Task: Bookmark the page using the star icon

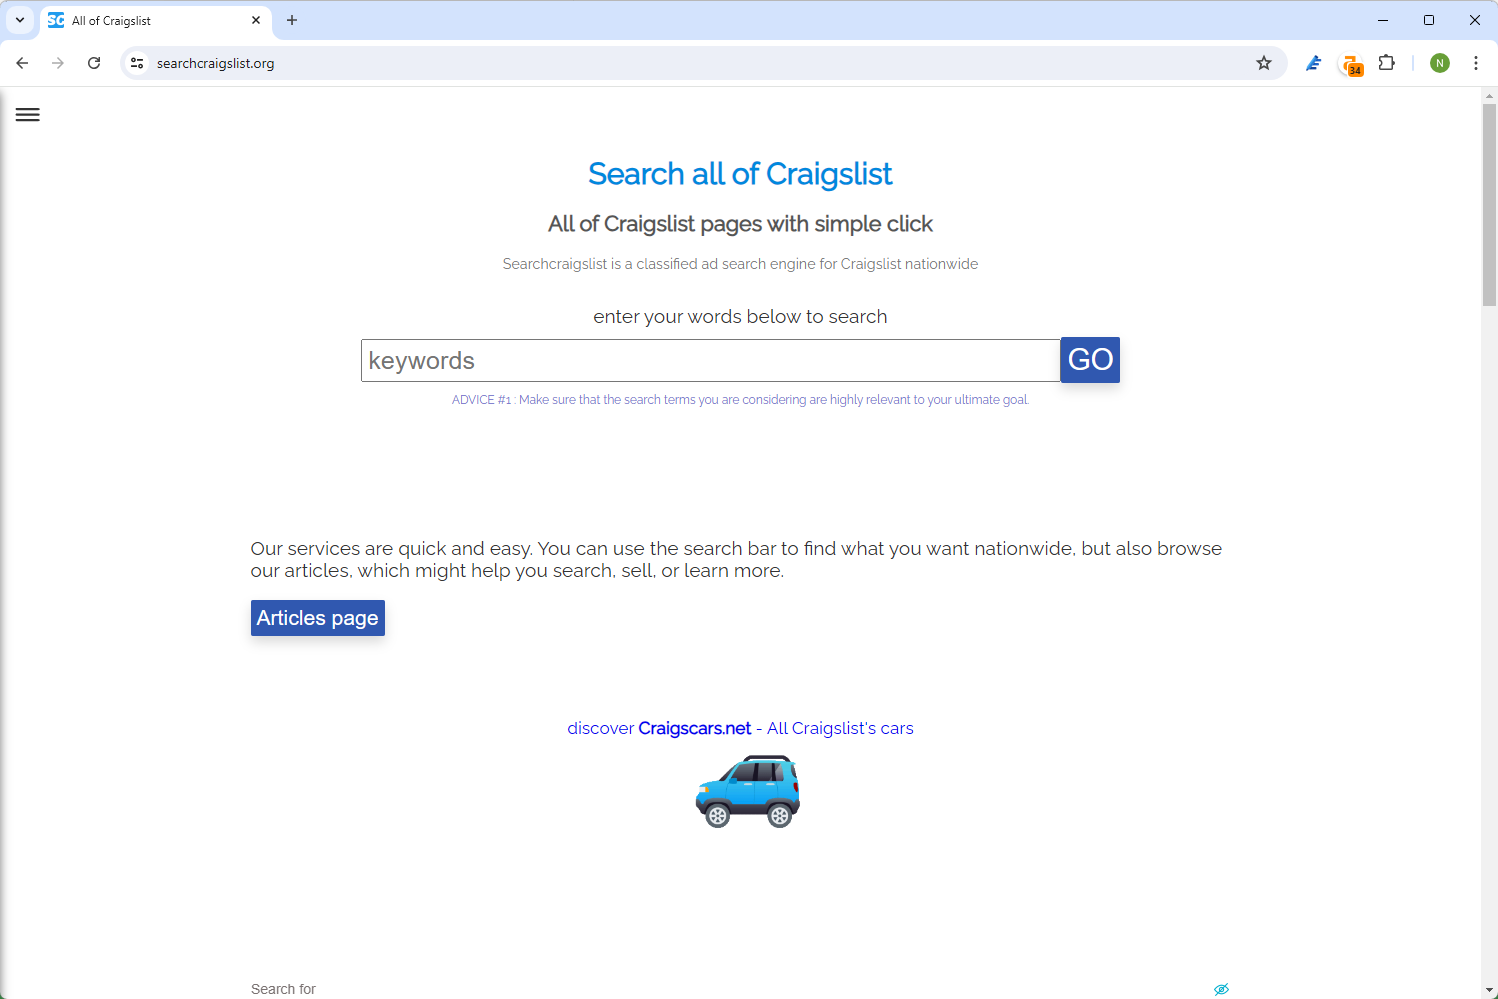Action: (x=1264, y=62)
